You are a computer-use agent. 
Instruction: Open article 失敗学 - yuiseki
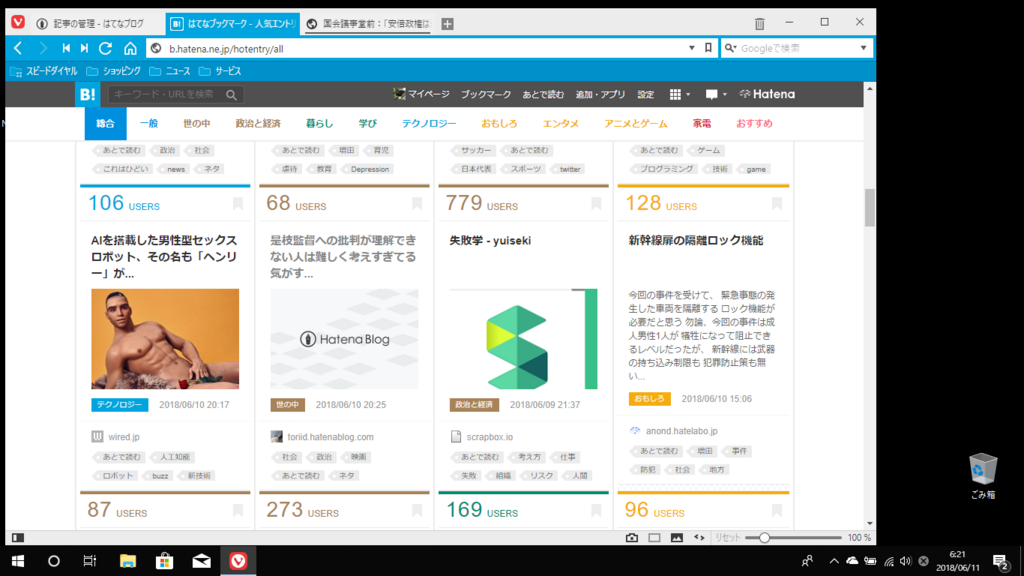490,240
